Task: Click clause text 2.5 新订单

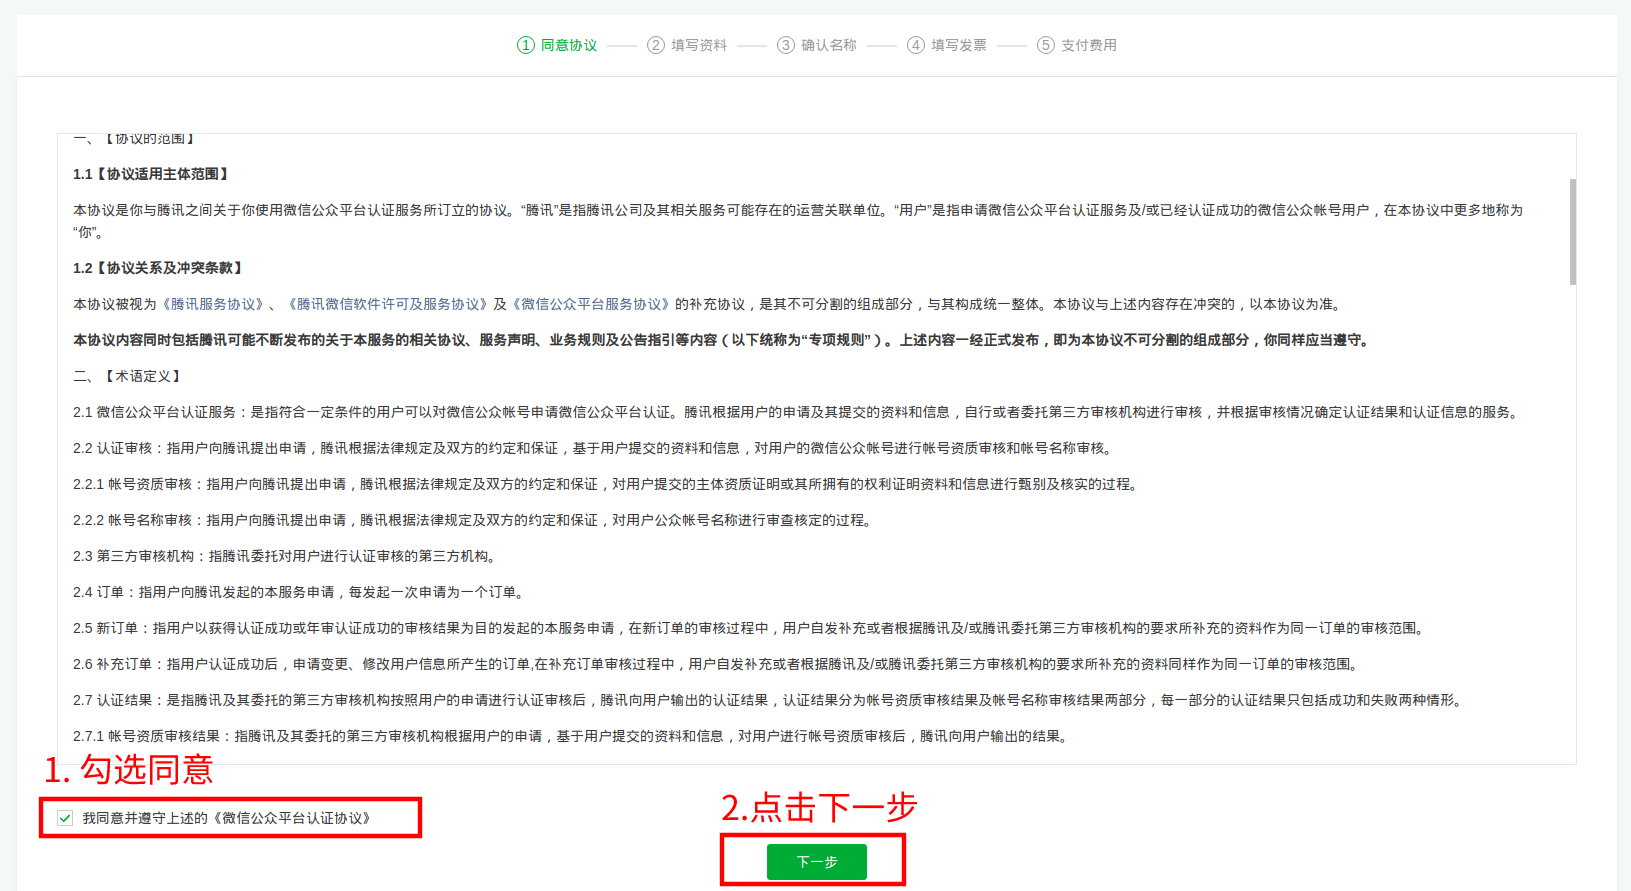Action: (751, 628)
